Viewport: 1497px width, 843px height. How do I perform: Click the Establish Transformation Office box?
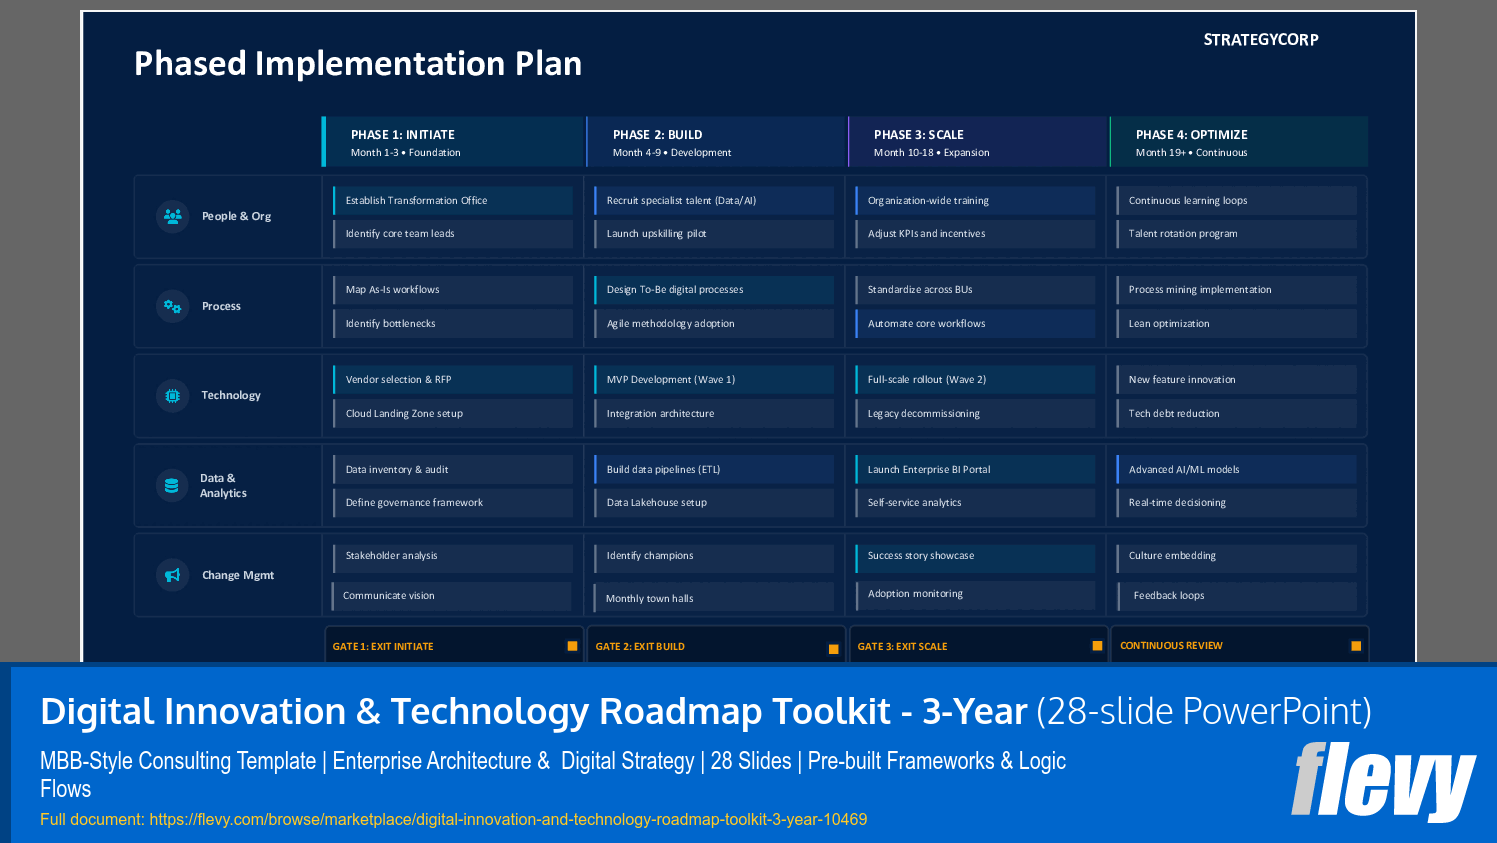click(452, 200)
